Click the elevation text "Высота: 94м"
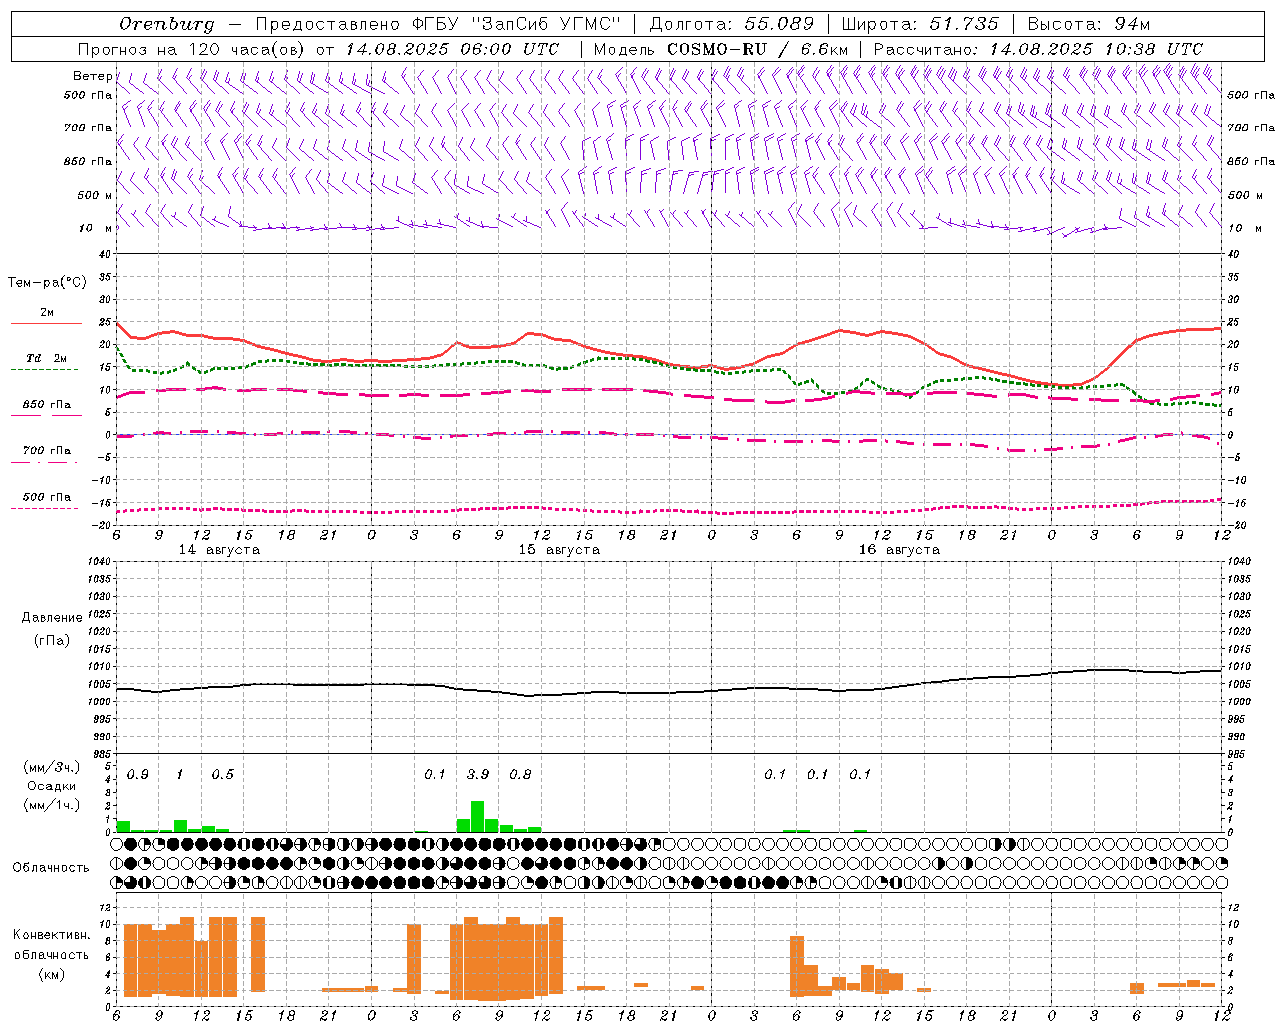 [1089, 24]
